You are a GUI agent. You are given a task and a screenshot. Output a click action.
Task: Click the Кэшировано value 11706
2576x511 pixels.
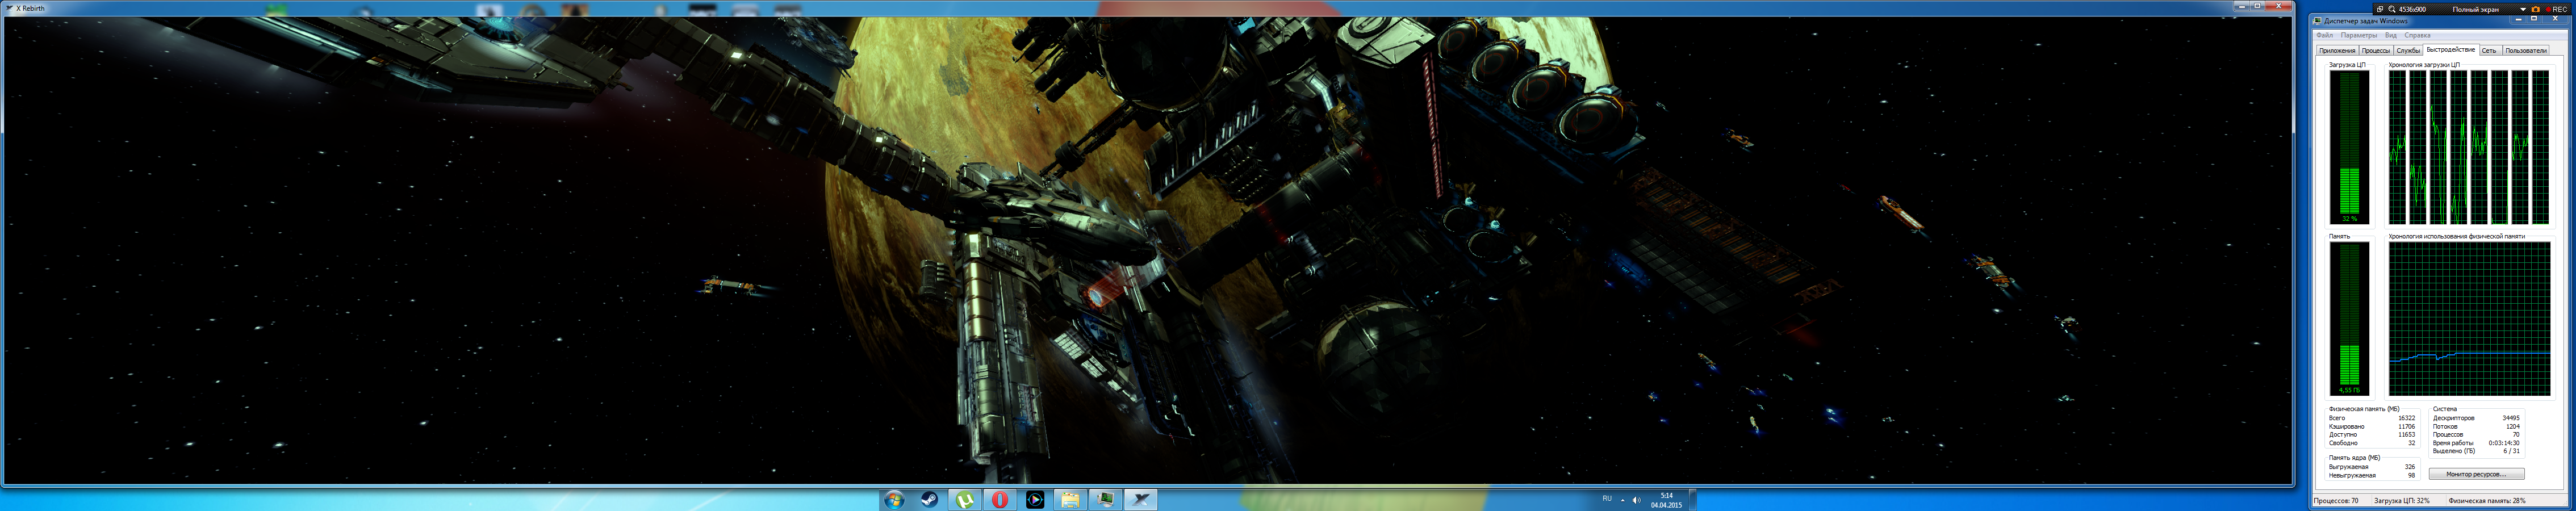[2406, 426]
